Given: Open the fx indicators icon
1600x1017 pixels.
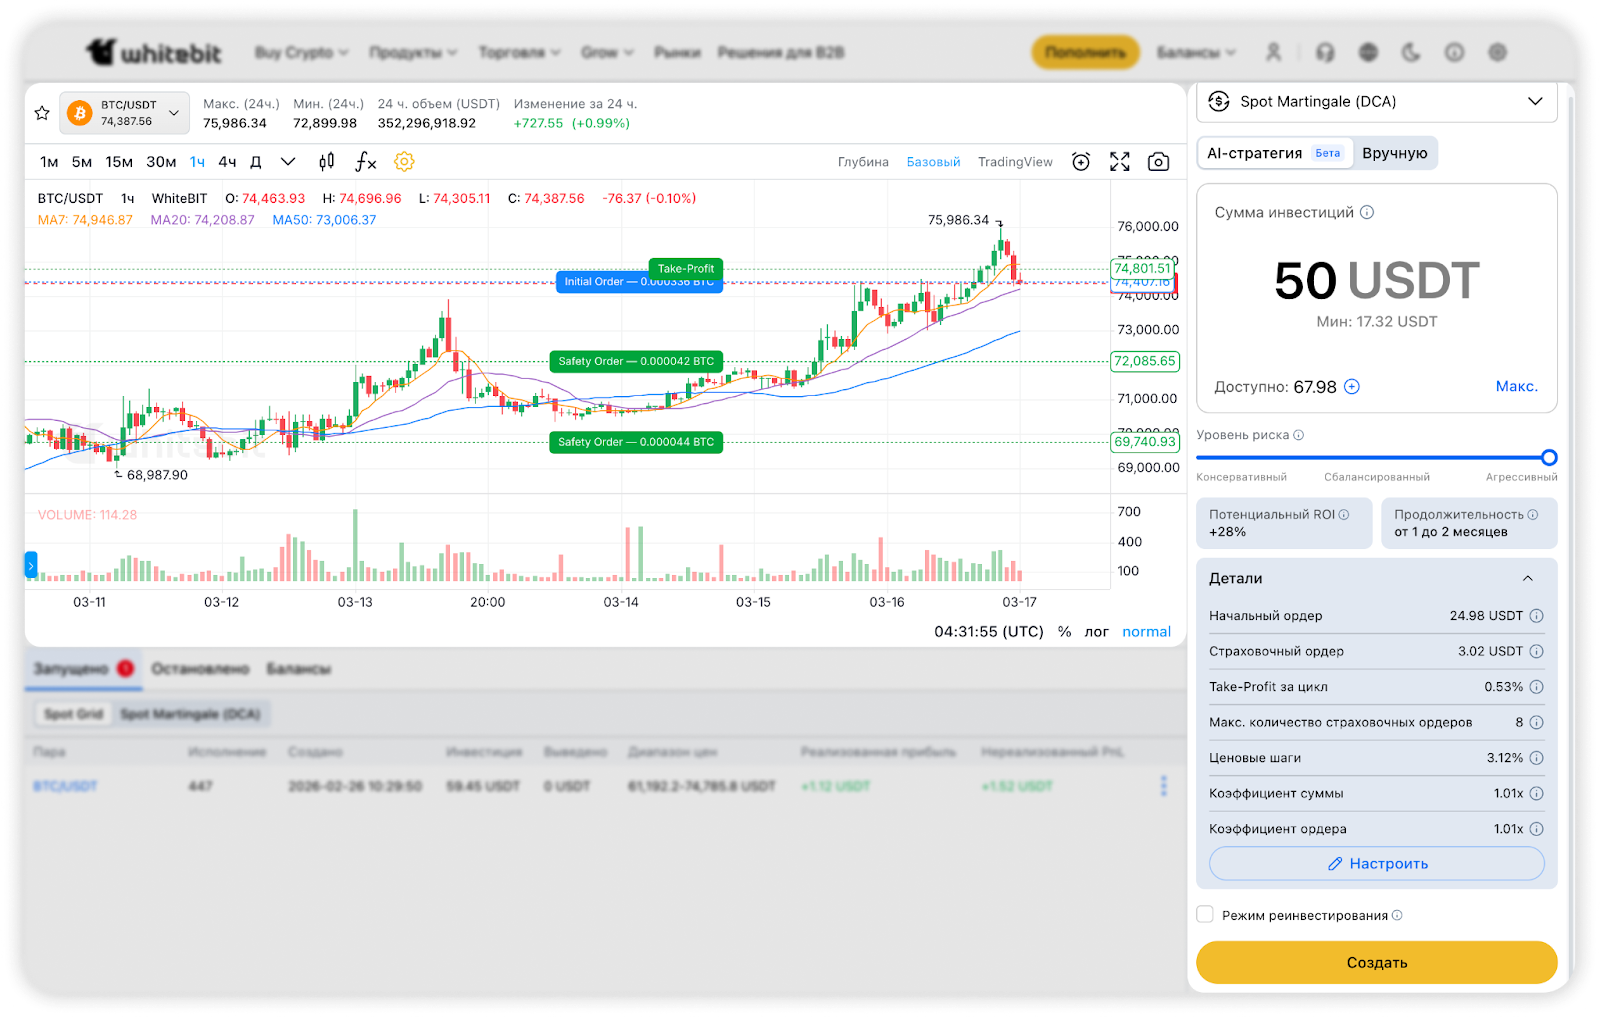Looking at the screenshot, I should 366,162.
